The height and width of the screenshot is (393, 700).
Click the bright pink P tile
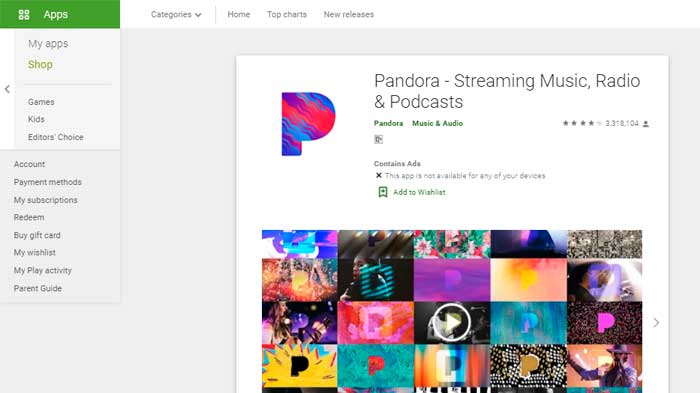coord(604,322)
